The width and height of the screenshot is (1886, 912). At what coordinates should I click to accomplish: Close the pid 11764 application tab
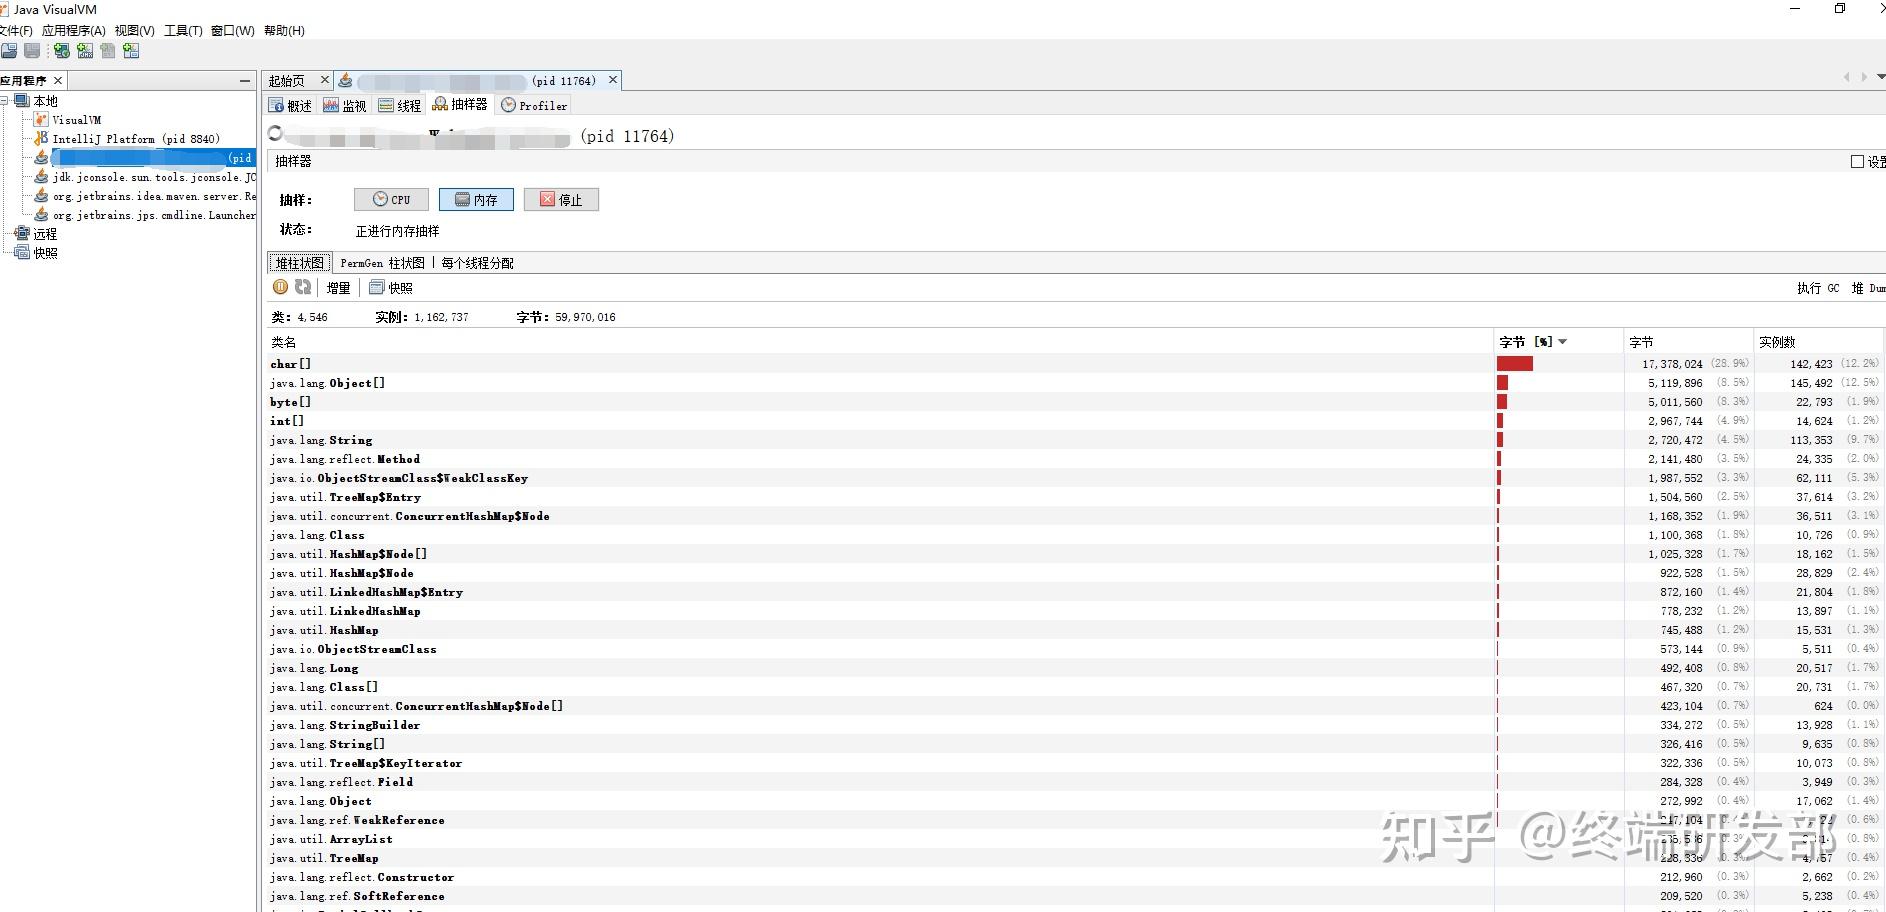click(613, 80)
